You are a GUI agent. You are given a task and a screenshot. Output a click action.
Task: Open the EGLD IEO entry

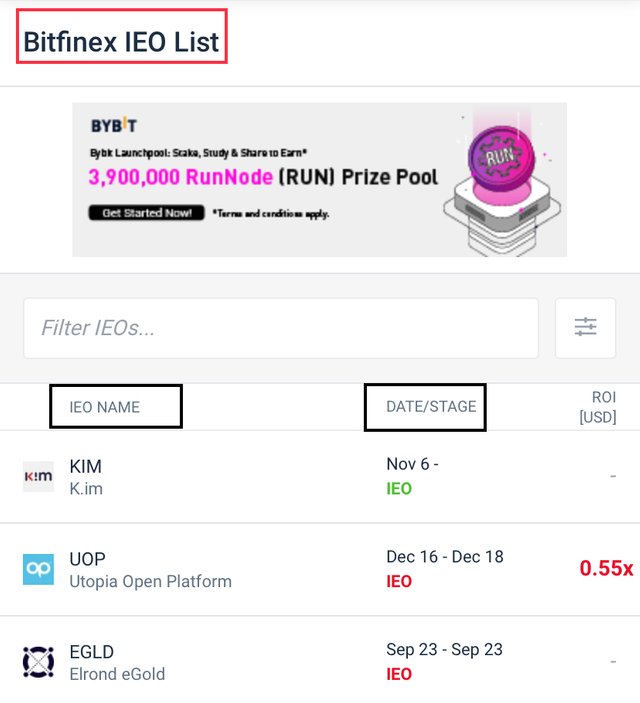(92, 652)
